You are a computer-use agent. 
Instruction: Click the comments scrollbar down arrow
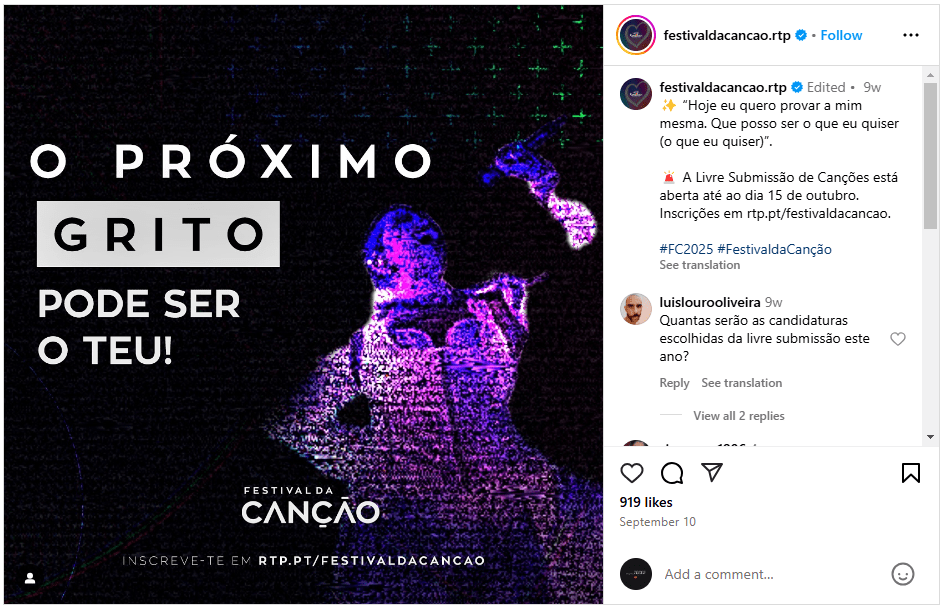(930, 436)
